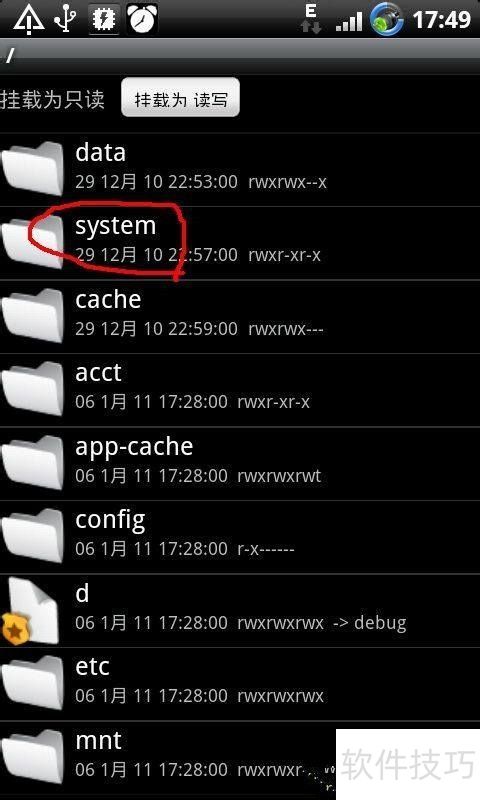Open the app-cache folder icon

coord(33,462)
